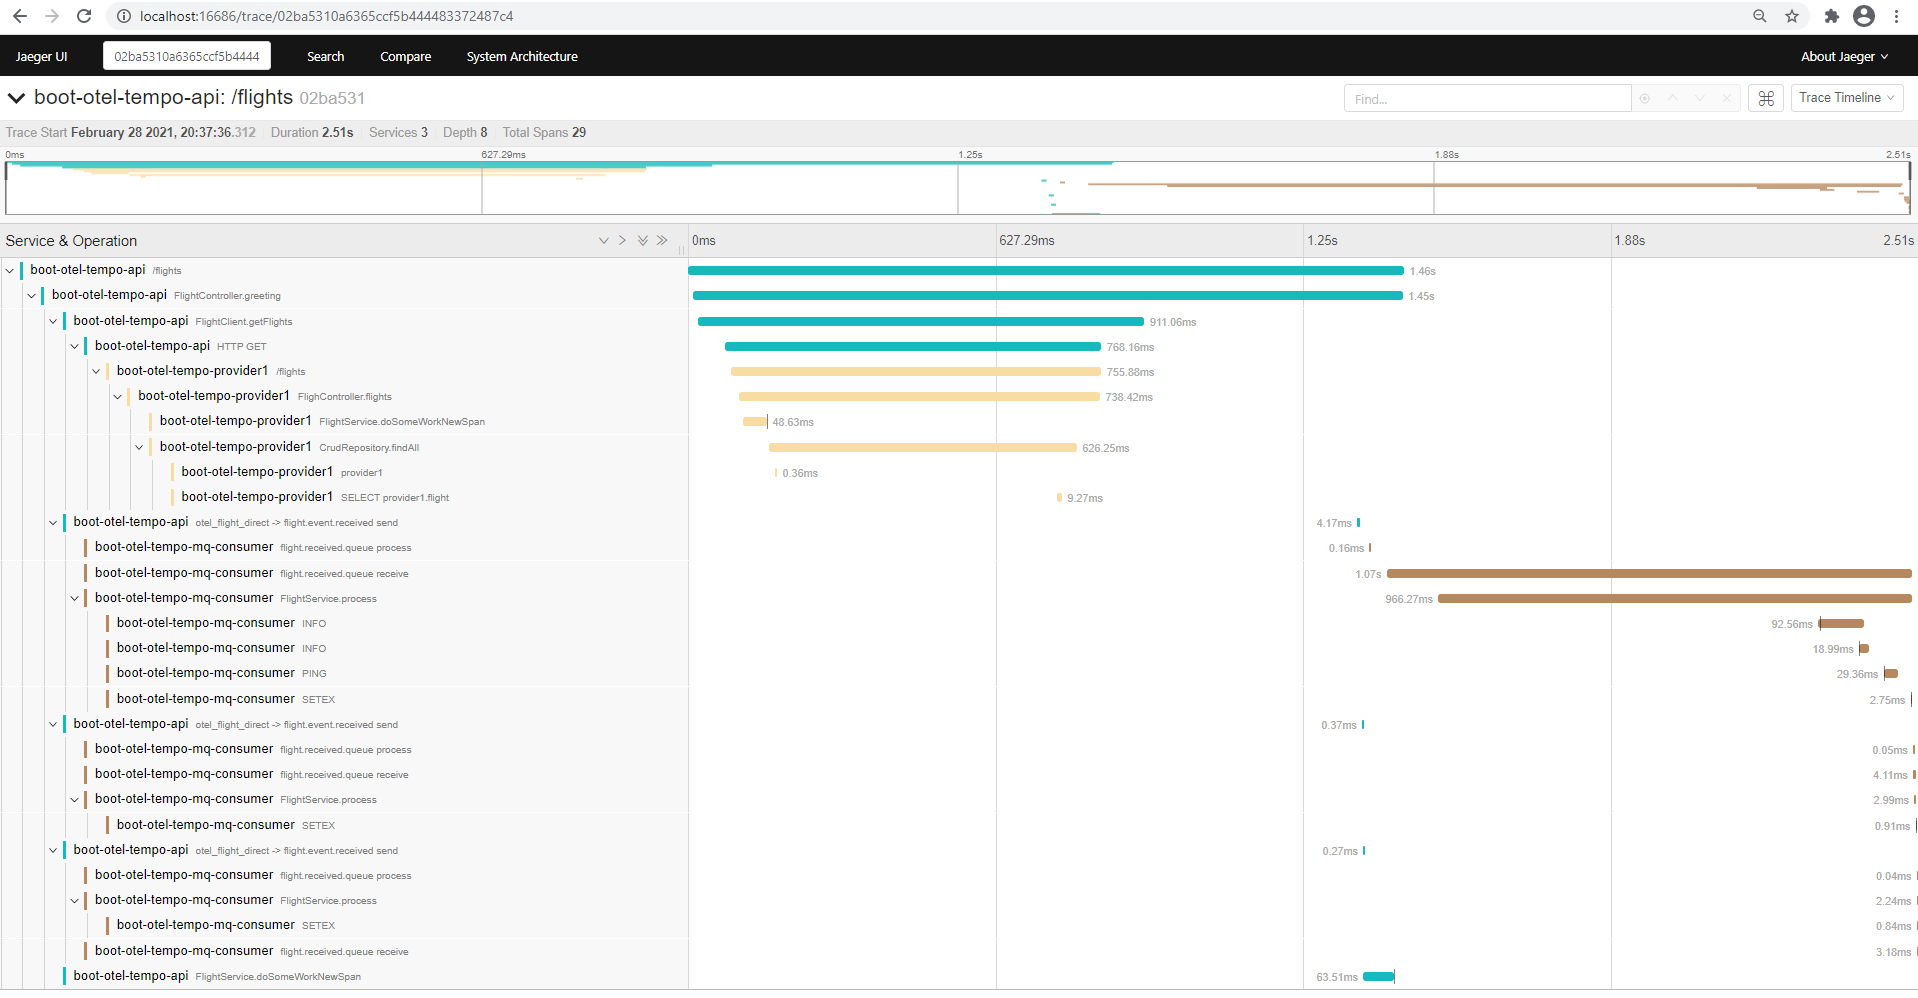Collapse CrudRepository.findAll span
The width and height of the screenshot is (1918, 998).
139,447
